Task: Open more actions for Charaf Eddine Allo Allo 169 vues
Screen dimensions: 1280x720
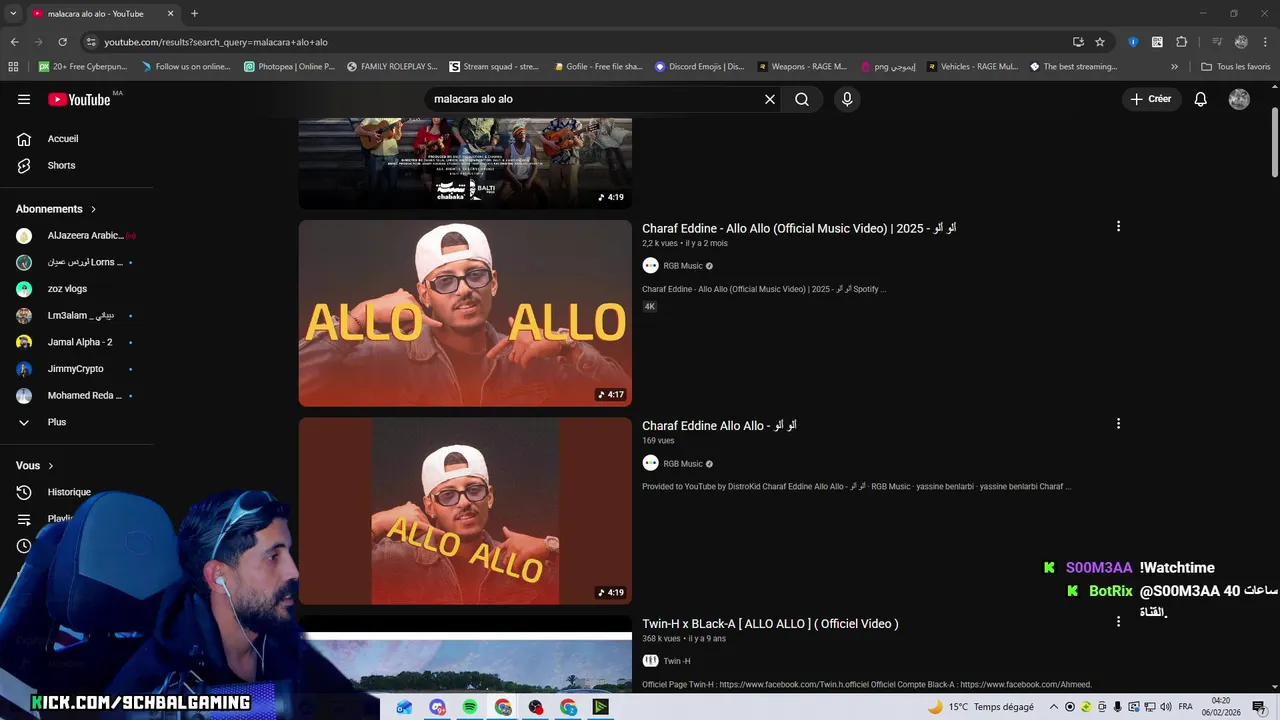Action: pyautogui.click(x=1118, y=424)
